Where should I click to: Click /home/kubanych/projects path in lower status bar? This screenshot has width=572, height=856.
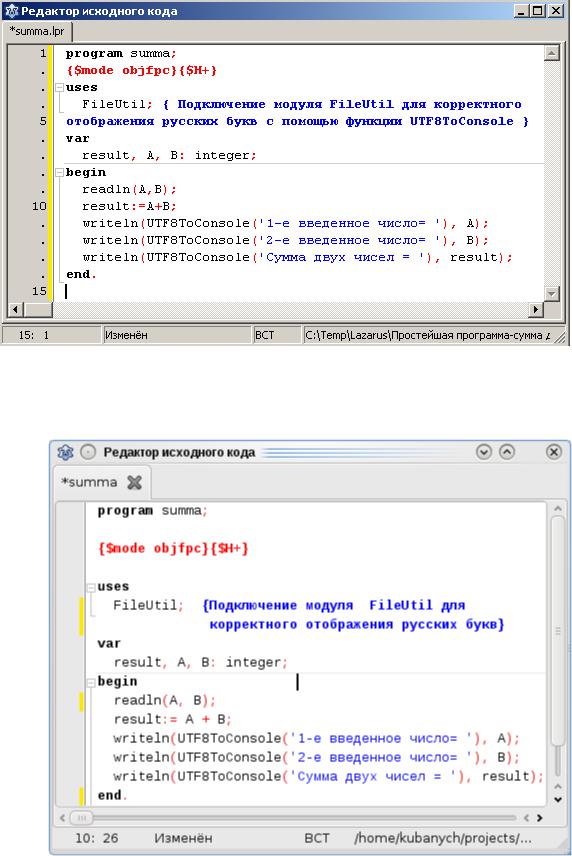443,838
